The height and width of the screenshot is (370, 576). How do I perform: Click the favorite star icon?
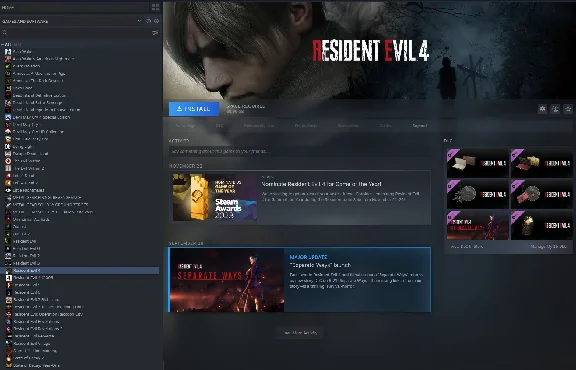click(568, 109)
